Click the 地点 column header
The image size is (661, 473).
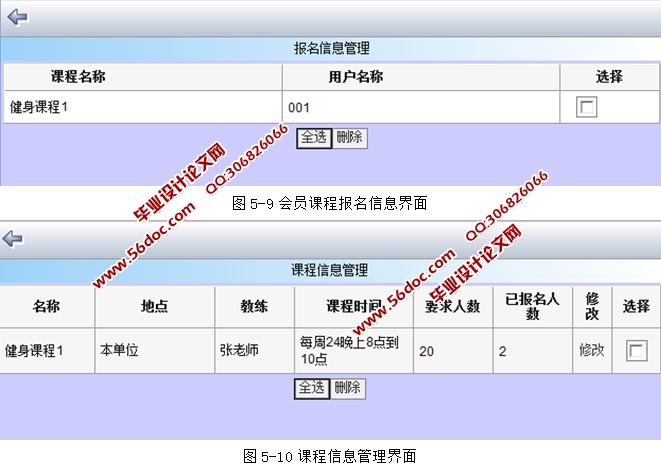[x=154, y=306]
